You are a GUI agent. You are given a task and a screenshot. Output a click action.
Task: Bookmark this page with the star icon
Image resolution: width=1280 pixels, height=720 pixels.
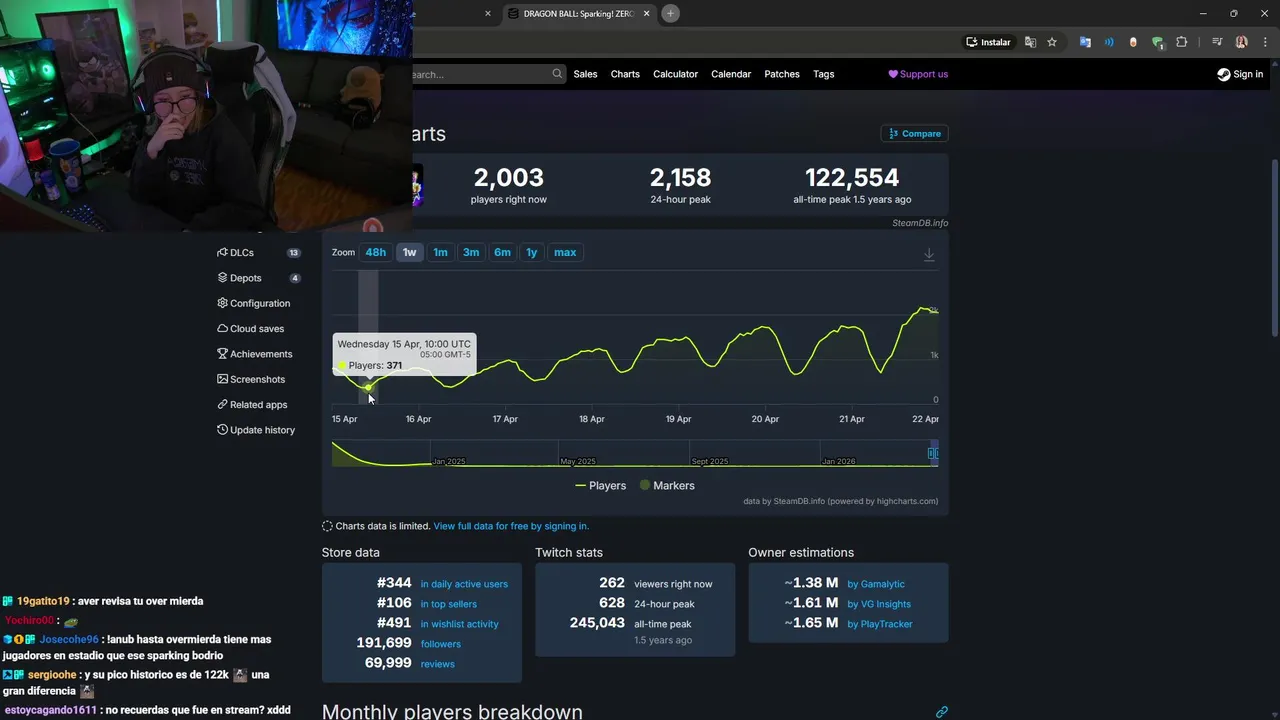(x=1052, y=42)
